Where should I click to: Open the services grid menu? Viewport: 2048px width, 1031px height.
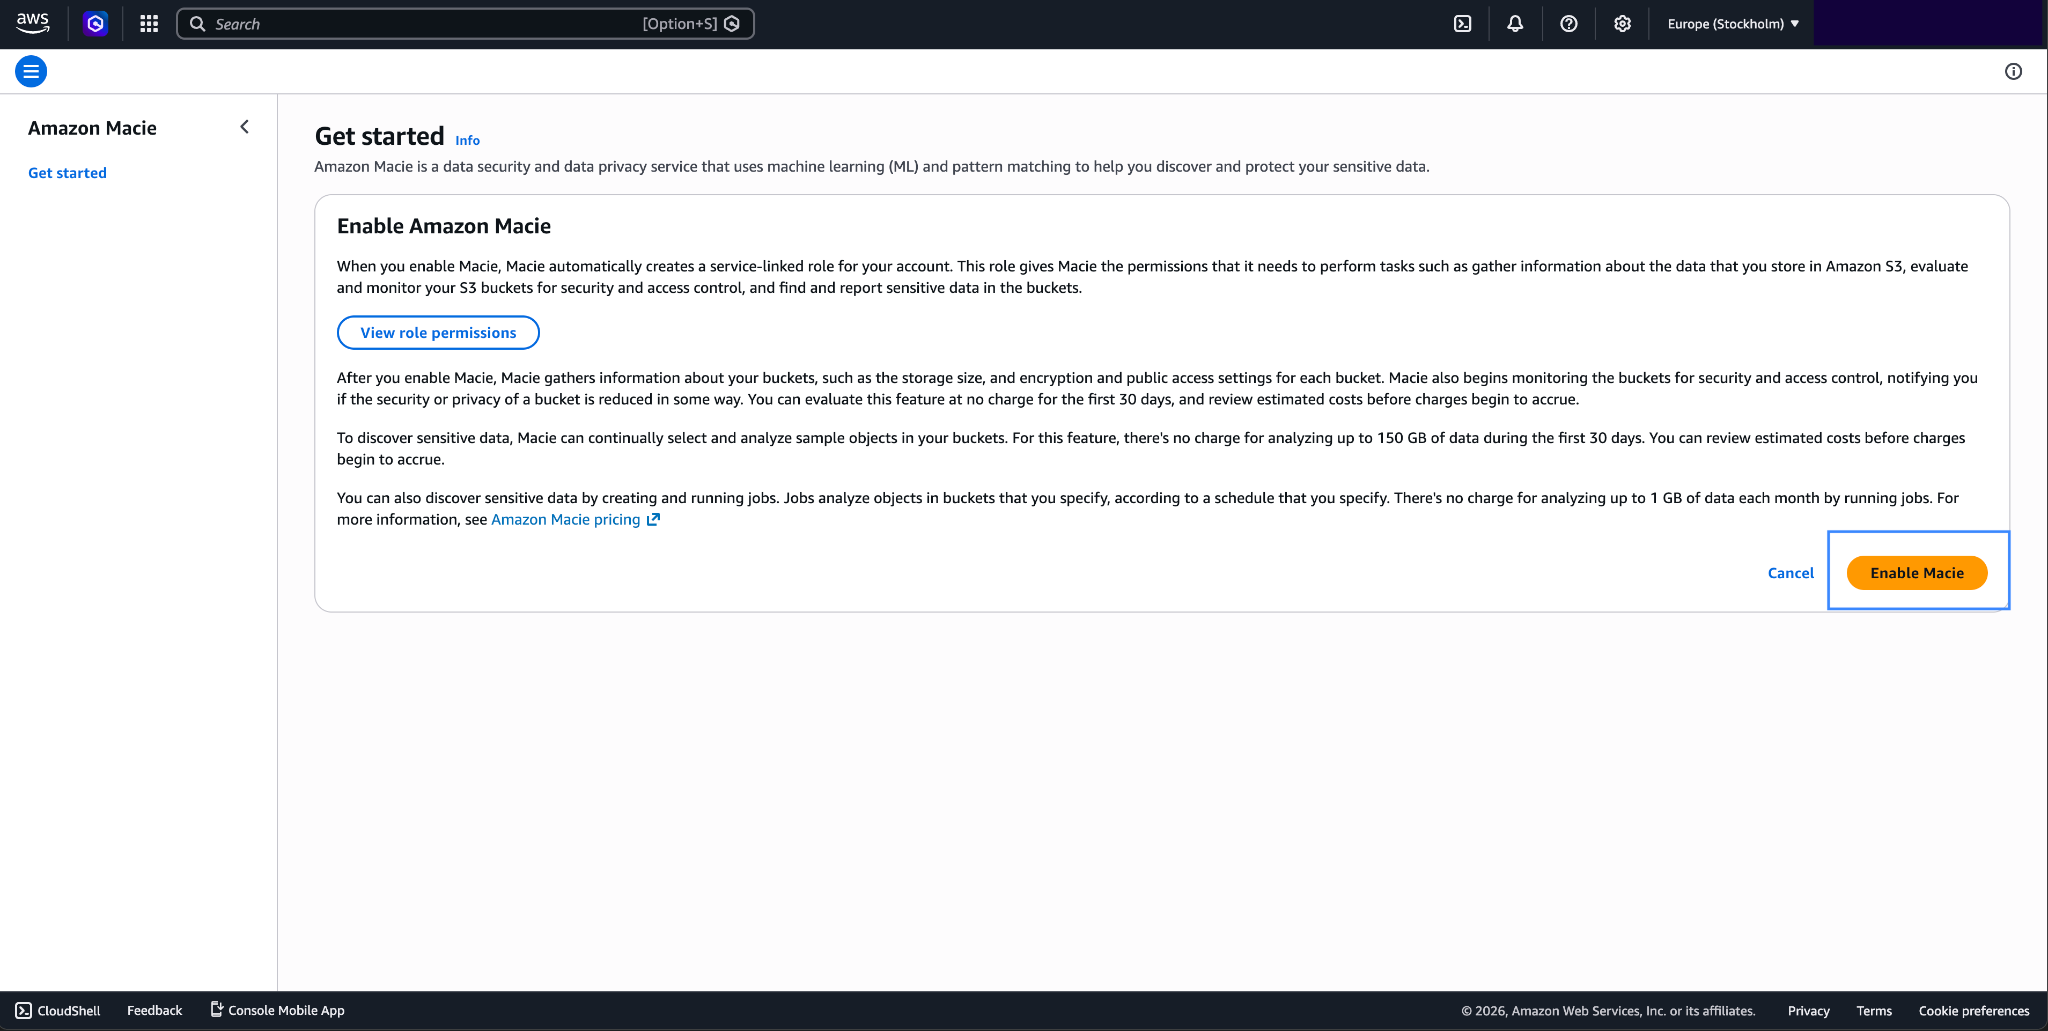click(149, 23)
